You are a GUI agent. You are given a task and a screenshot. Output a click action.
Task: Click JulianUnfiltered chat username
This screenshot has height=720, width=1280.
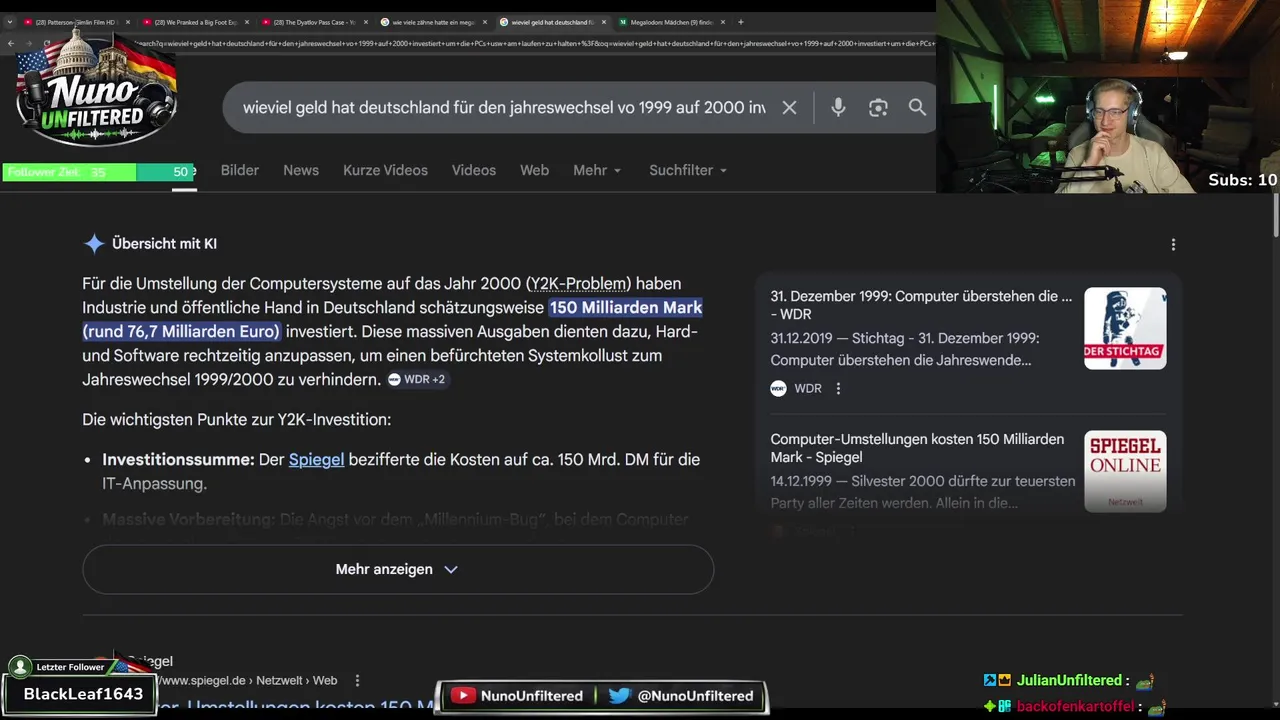(1069, 680)
